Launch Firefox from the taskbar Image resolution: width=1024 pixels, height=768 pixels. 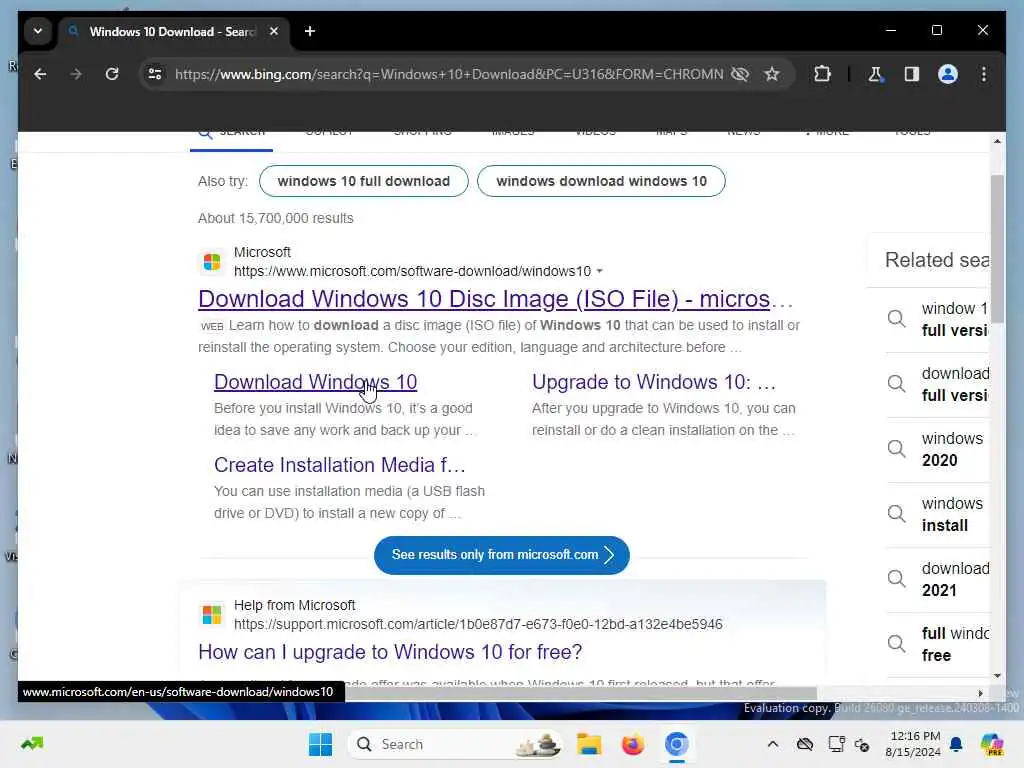tap(632, 744)
